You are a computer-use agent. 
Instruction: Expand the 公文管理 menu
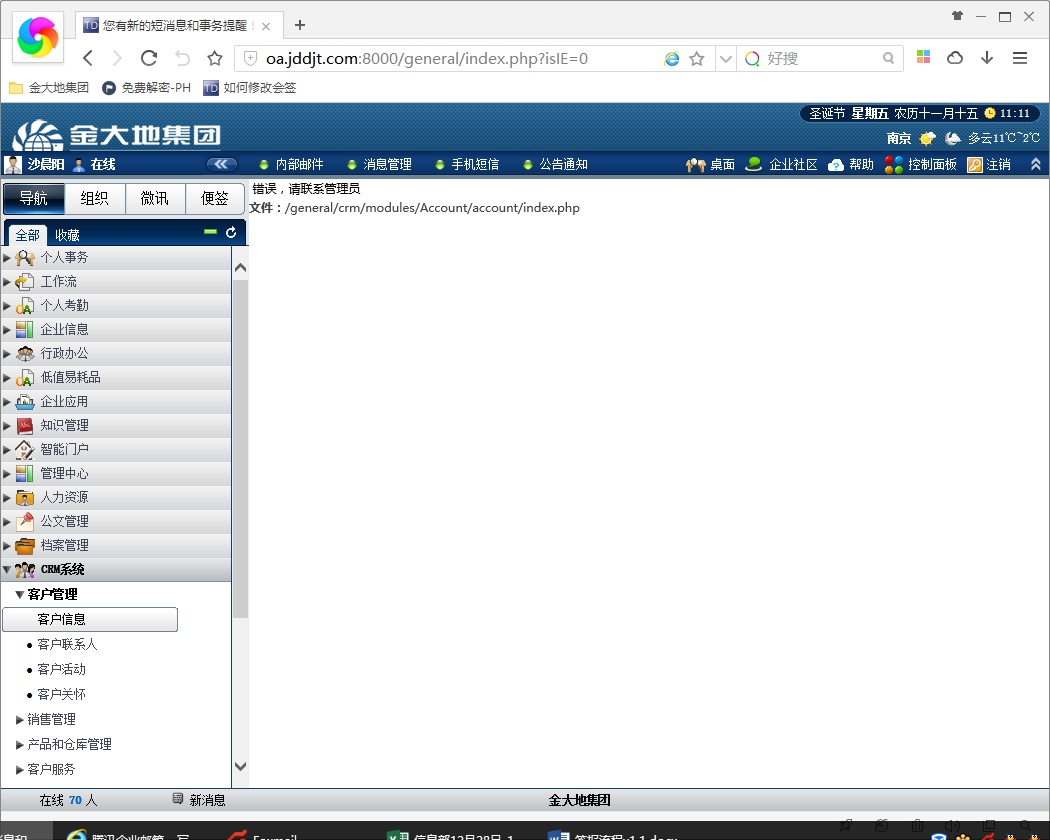coord(117,522)
